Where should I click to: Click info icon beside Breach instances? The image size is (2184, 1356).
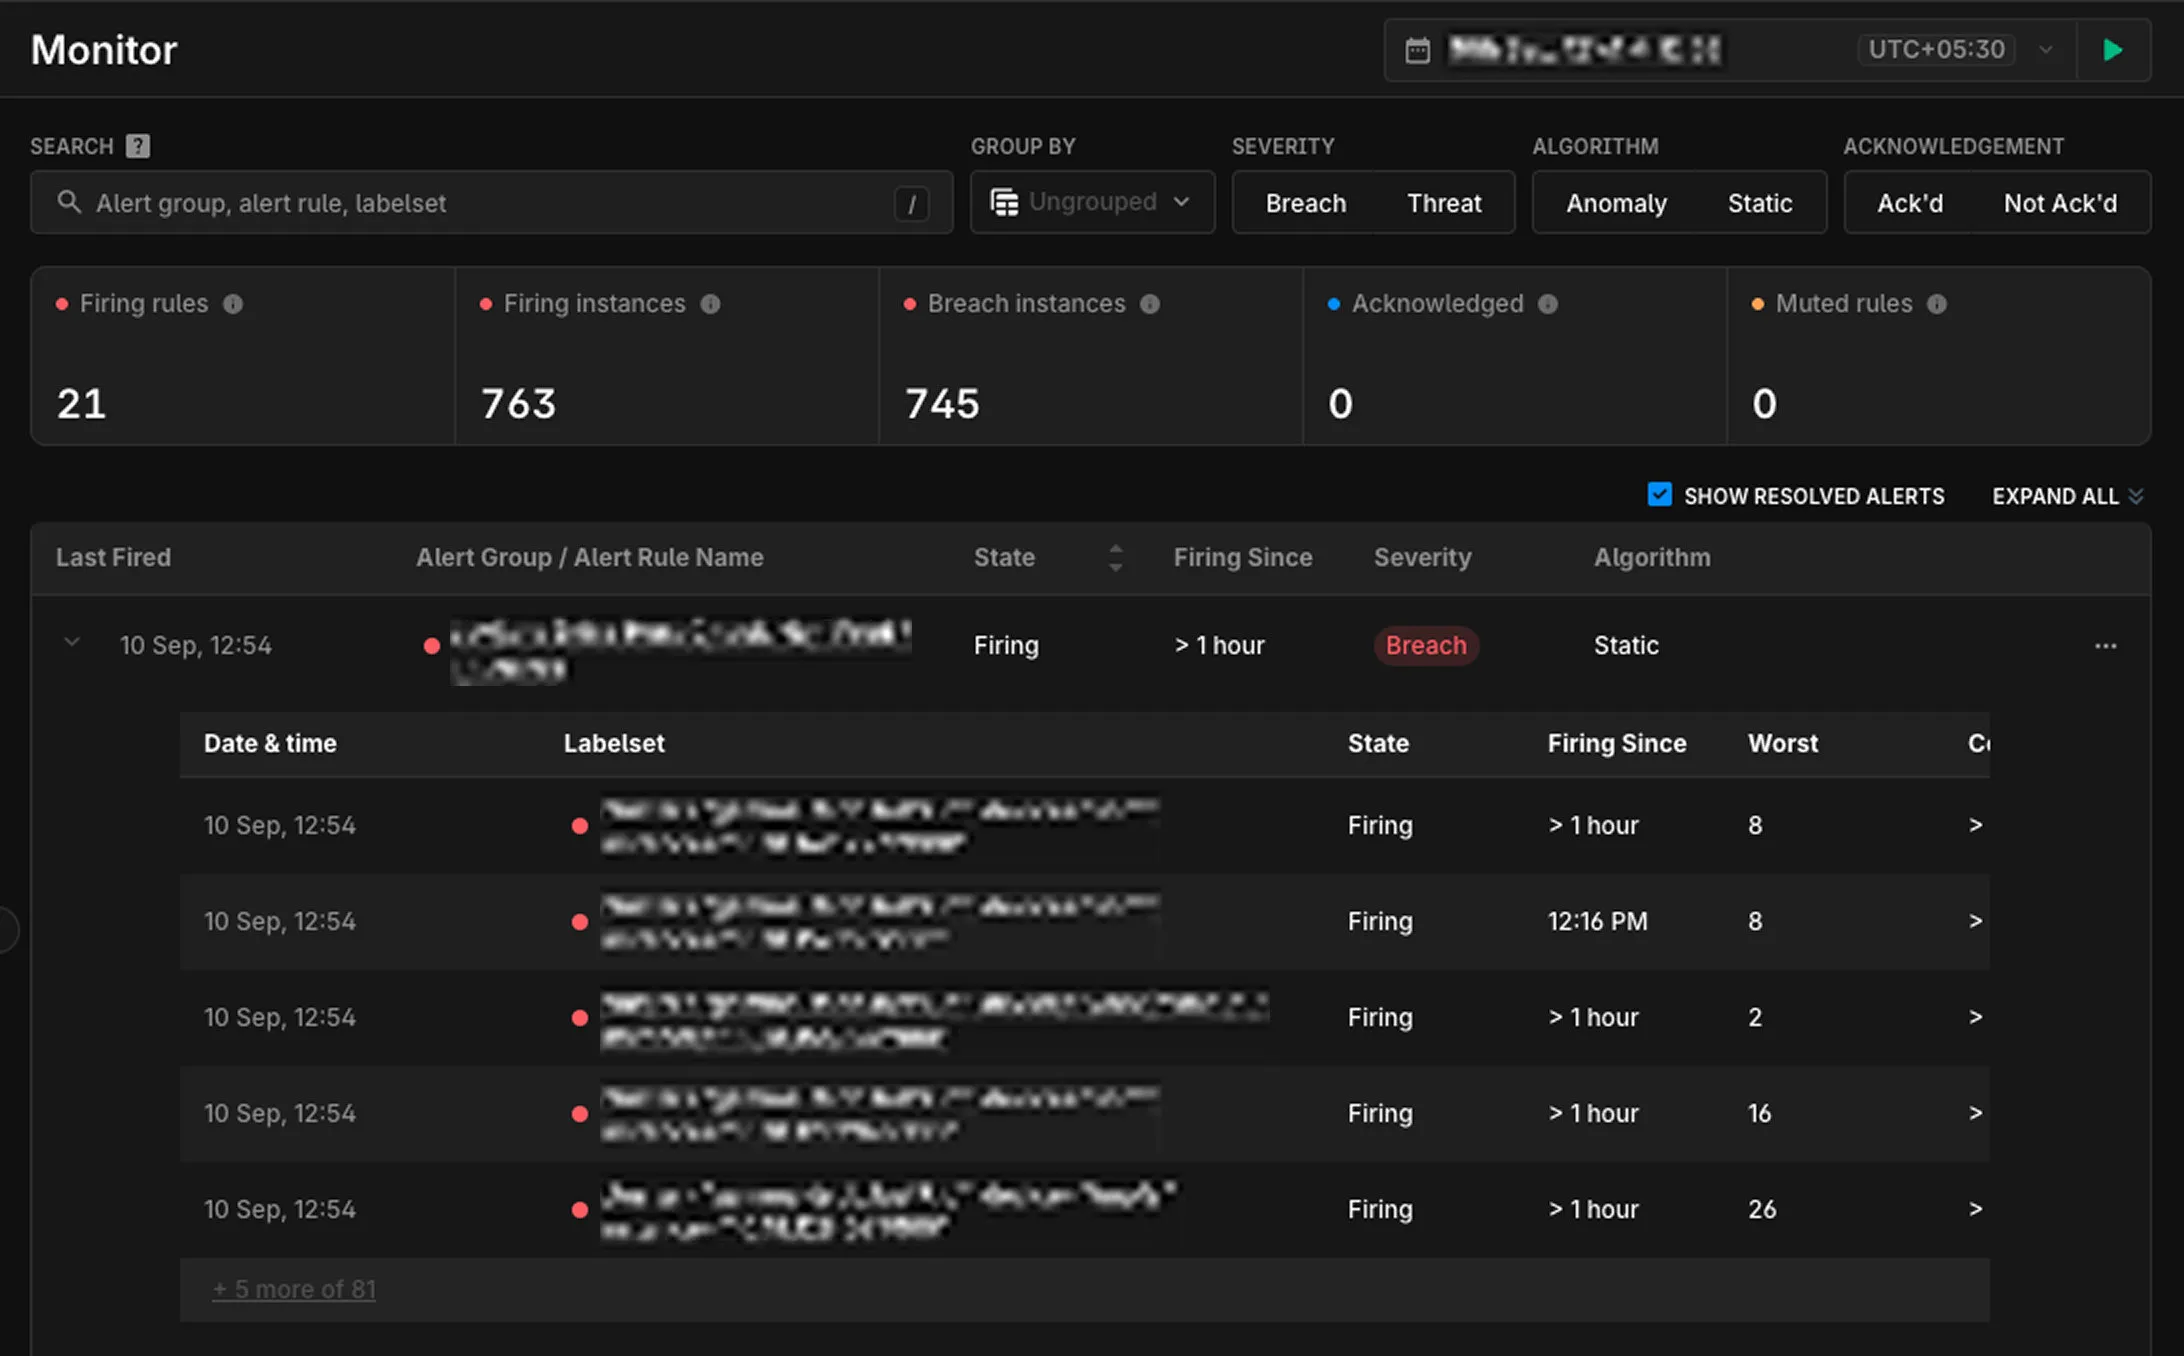pyautogui.click(x=1150, y=304)
